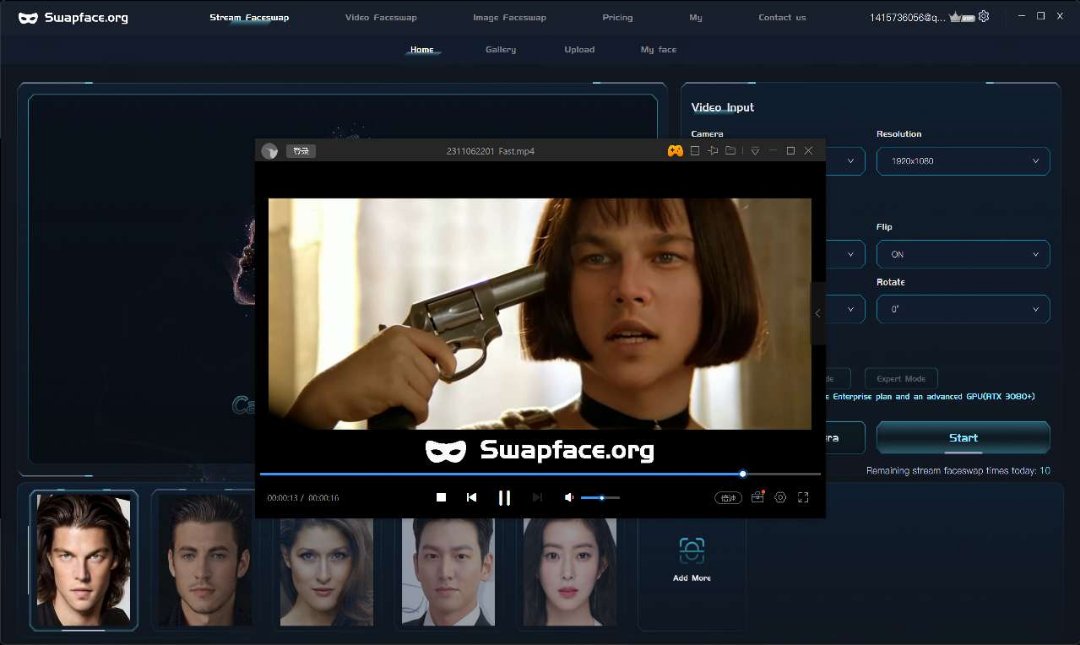Mute the video player speaker

tap(569, 497)
